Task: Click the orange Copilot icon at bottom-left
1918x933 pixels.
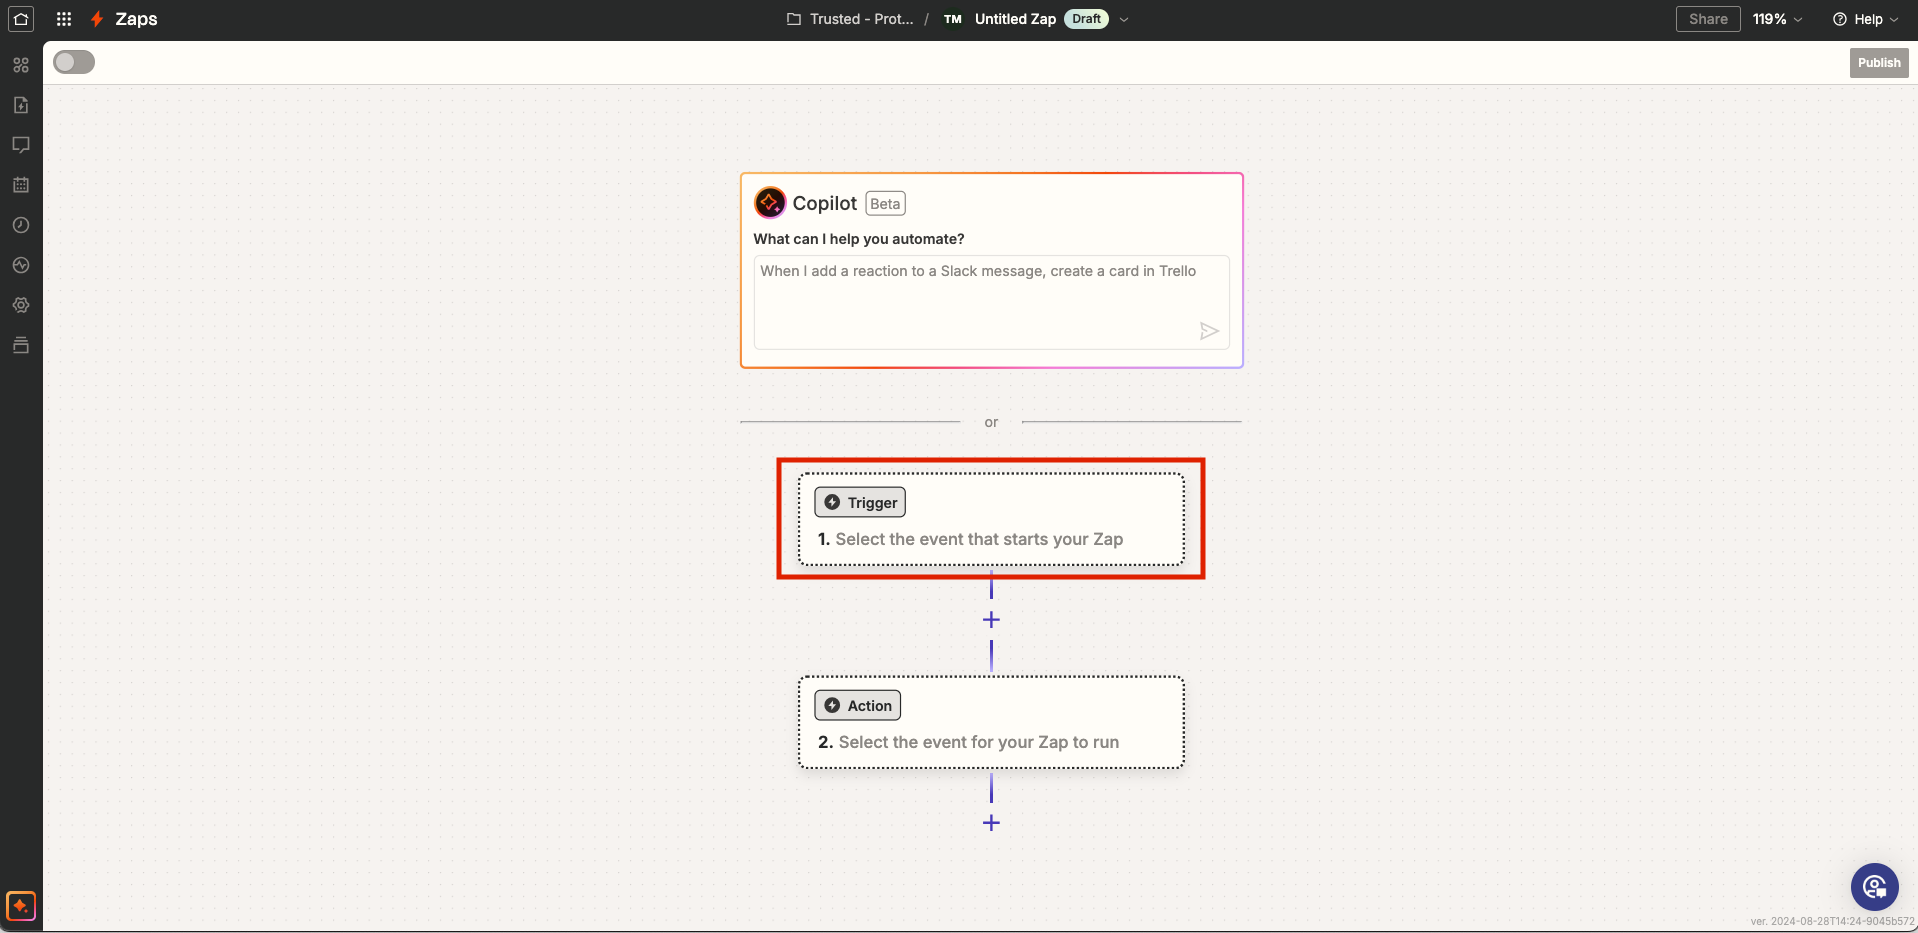Action: [21, 905]
